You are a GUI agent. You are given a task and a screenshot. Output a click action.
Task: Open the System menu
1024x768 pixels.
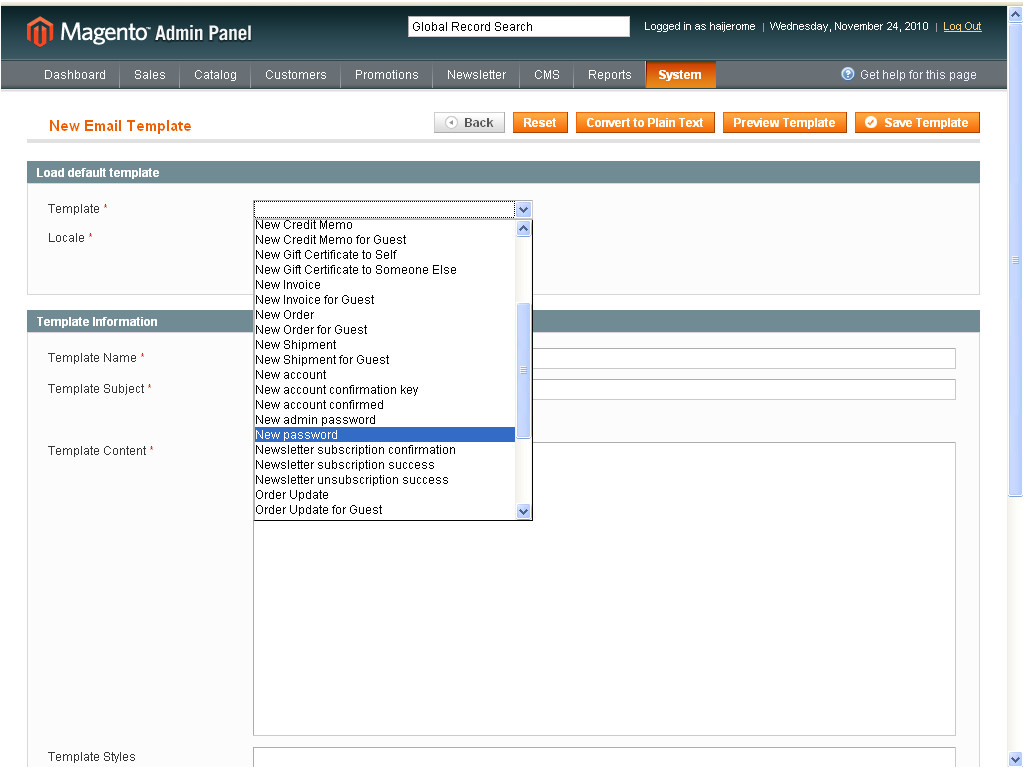pos(680,74)
